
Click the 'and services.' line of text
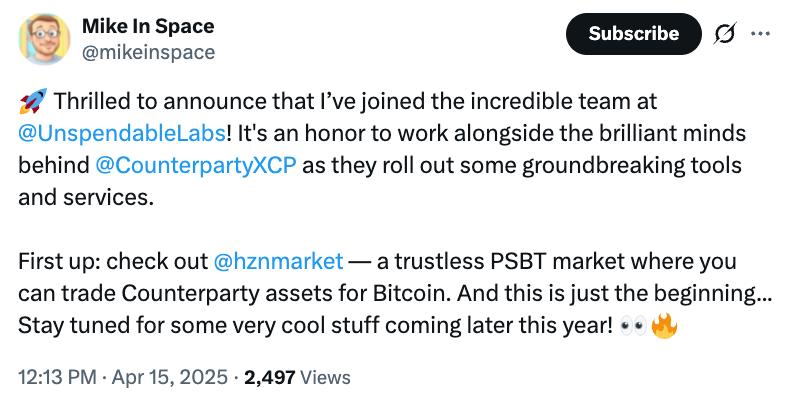point(86,197)
